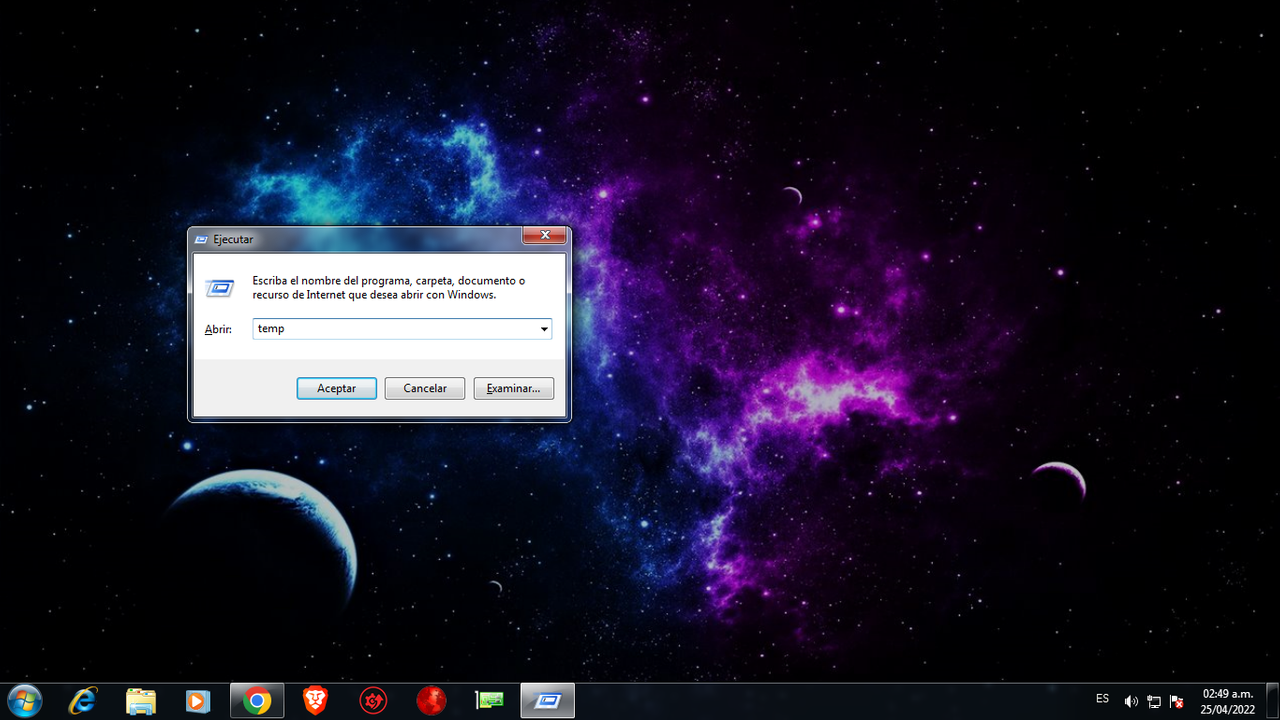Click the Cancelar button
The width and height of the screenshot is (1280, 720).
click(x=424, y=388)
